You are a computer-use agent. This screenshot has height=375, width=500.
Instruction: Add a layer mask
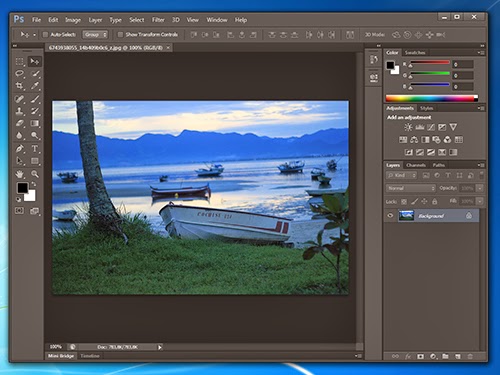[421, 356]
